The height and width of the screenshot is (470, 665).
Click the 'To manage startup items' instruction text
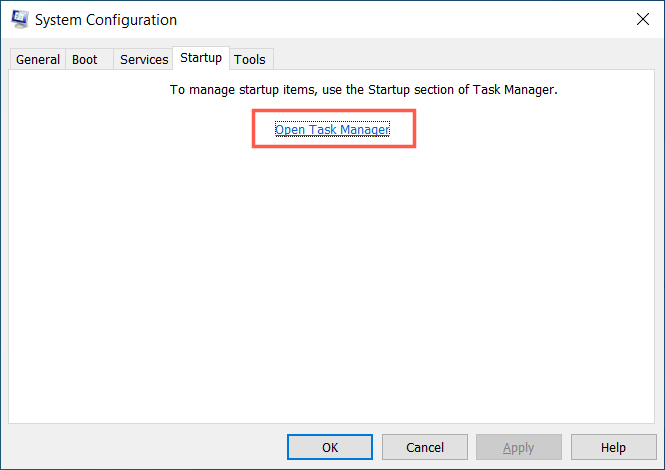pyautogui.click(x=363, y=90)
